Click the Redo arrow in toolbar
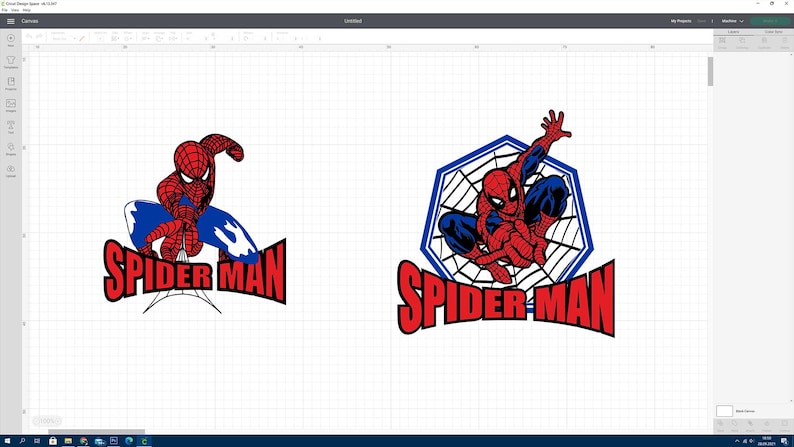 [39, 36]
